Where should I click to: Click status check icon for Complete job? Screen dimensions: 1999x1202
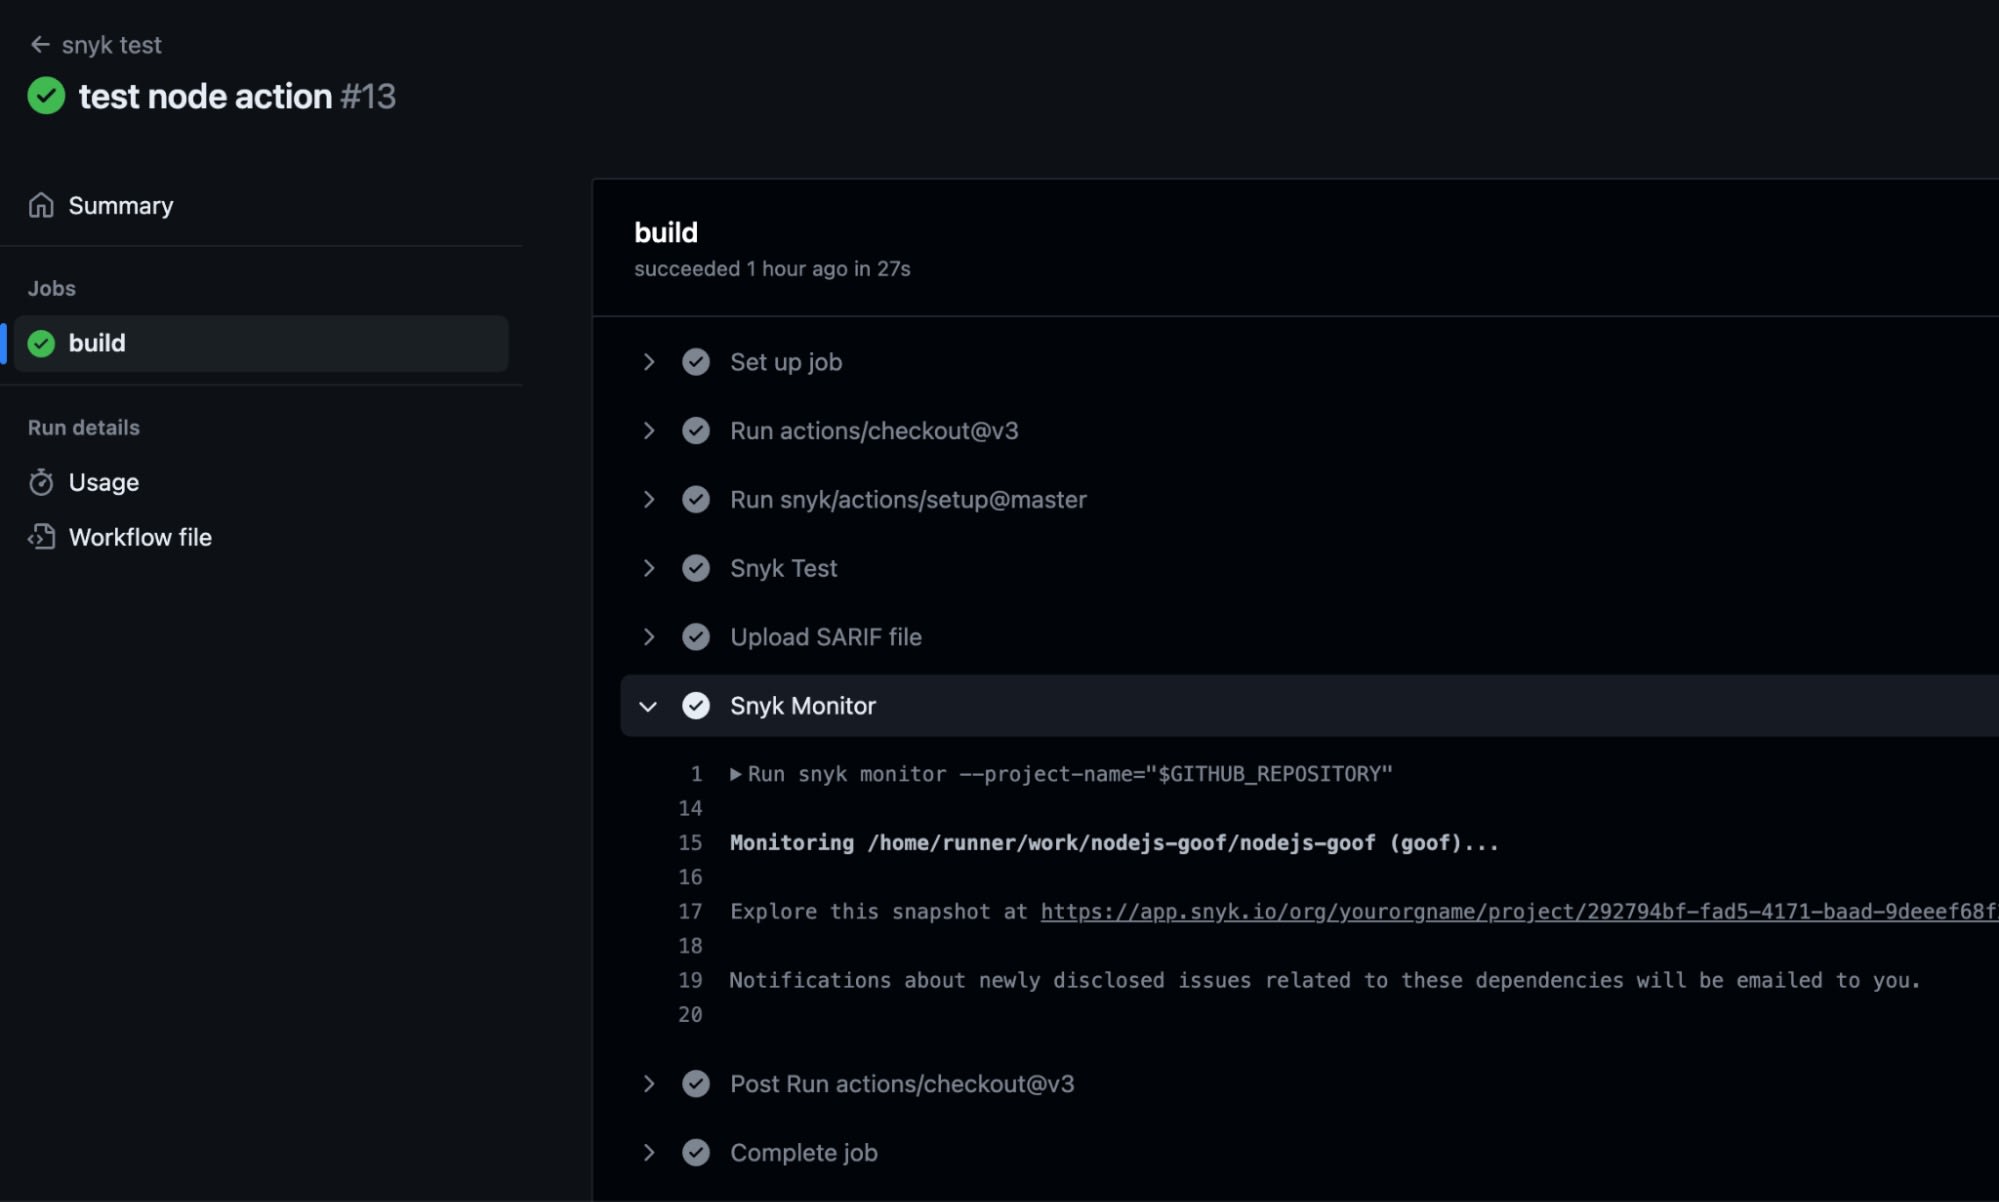click(696, 1153)
